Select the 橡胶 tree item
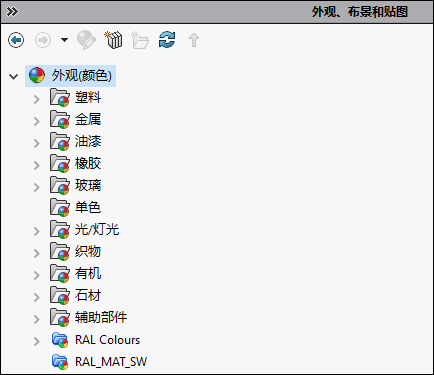Screen dimensions: 434x375 click(x=88, y=163)
